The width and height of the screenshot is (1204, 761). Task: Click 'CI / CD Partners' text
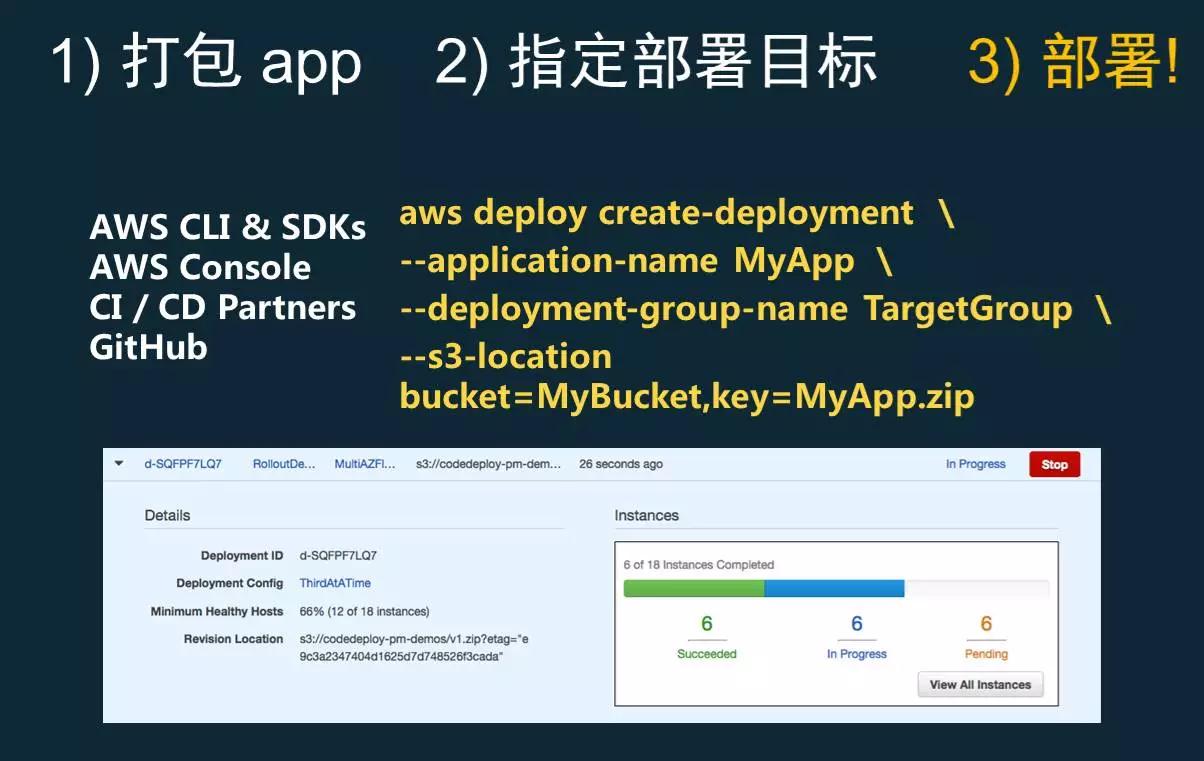(223, 308)
